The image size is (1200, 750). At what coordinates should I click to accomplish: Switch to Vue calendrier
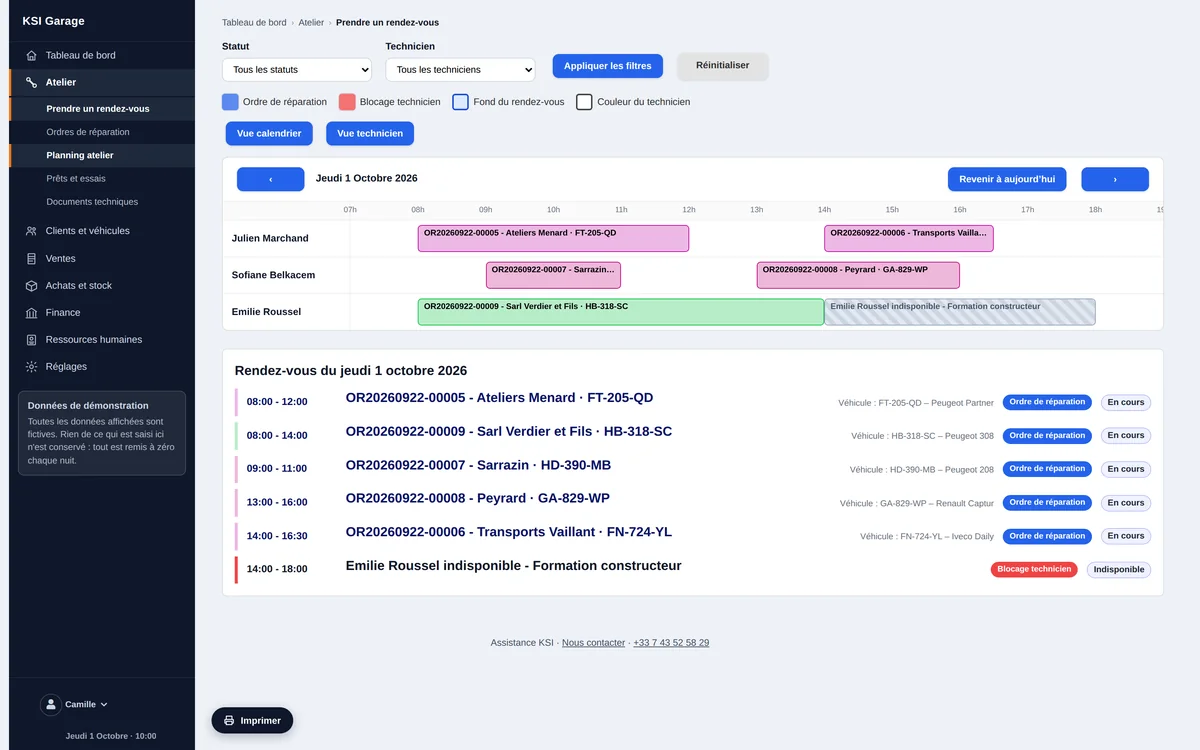pos(269,134)
